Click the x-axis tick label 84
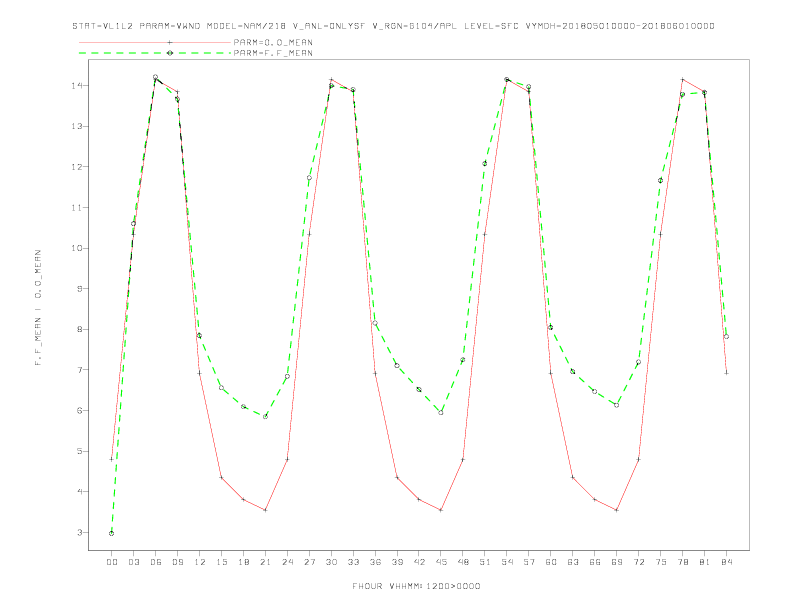The image size is (792, 612). pos(727,562)
